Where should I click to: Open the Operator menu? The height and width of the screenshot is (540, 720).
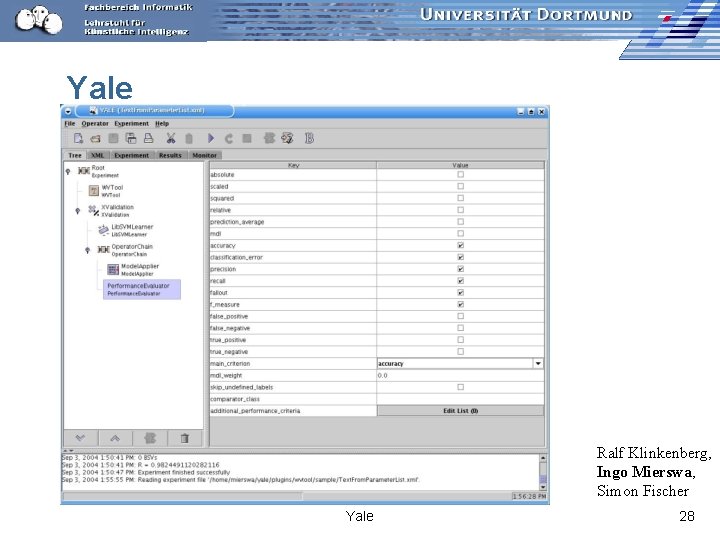coord(95,124)
